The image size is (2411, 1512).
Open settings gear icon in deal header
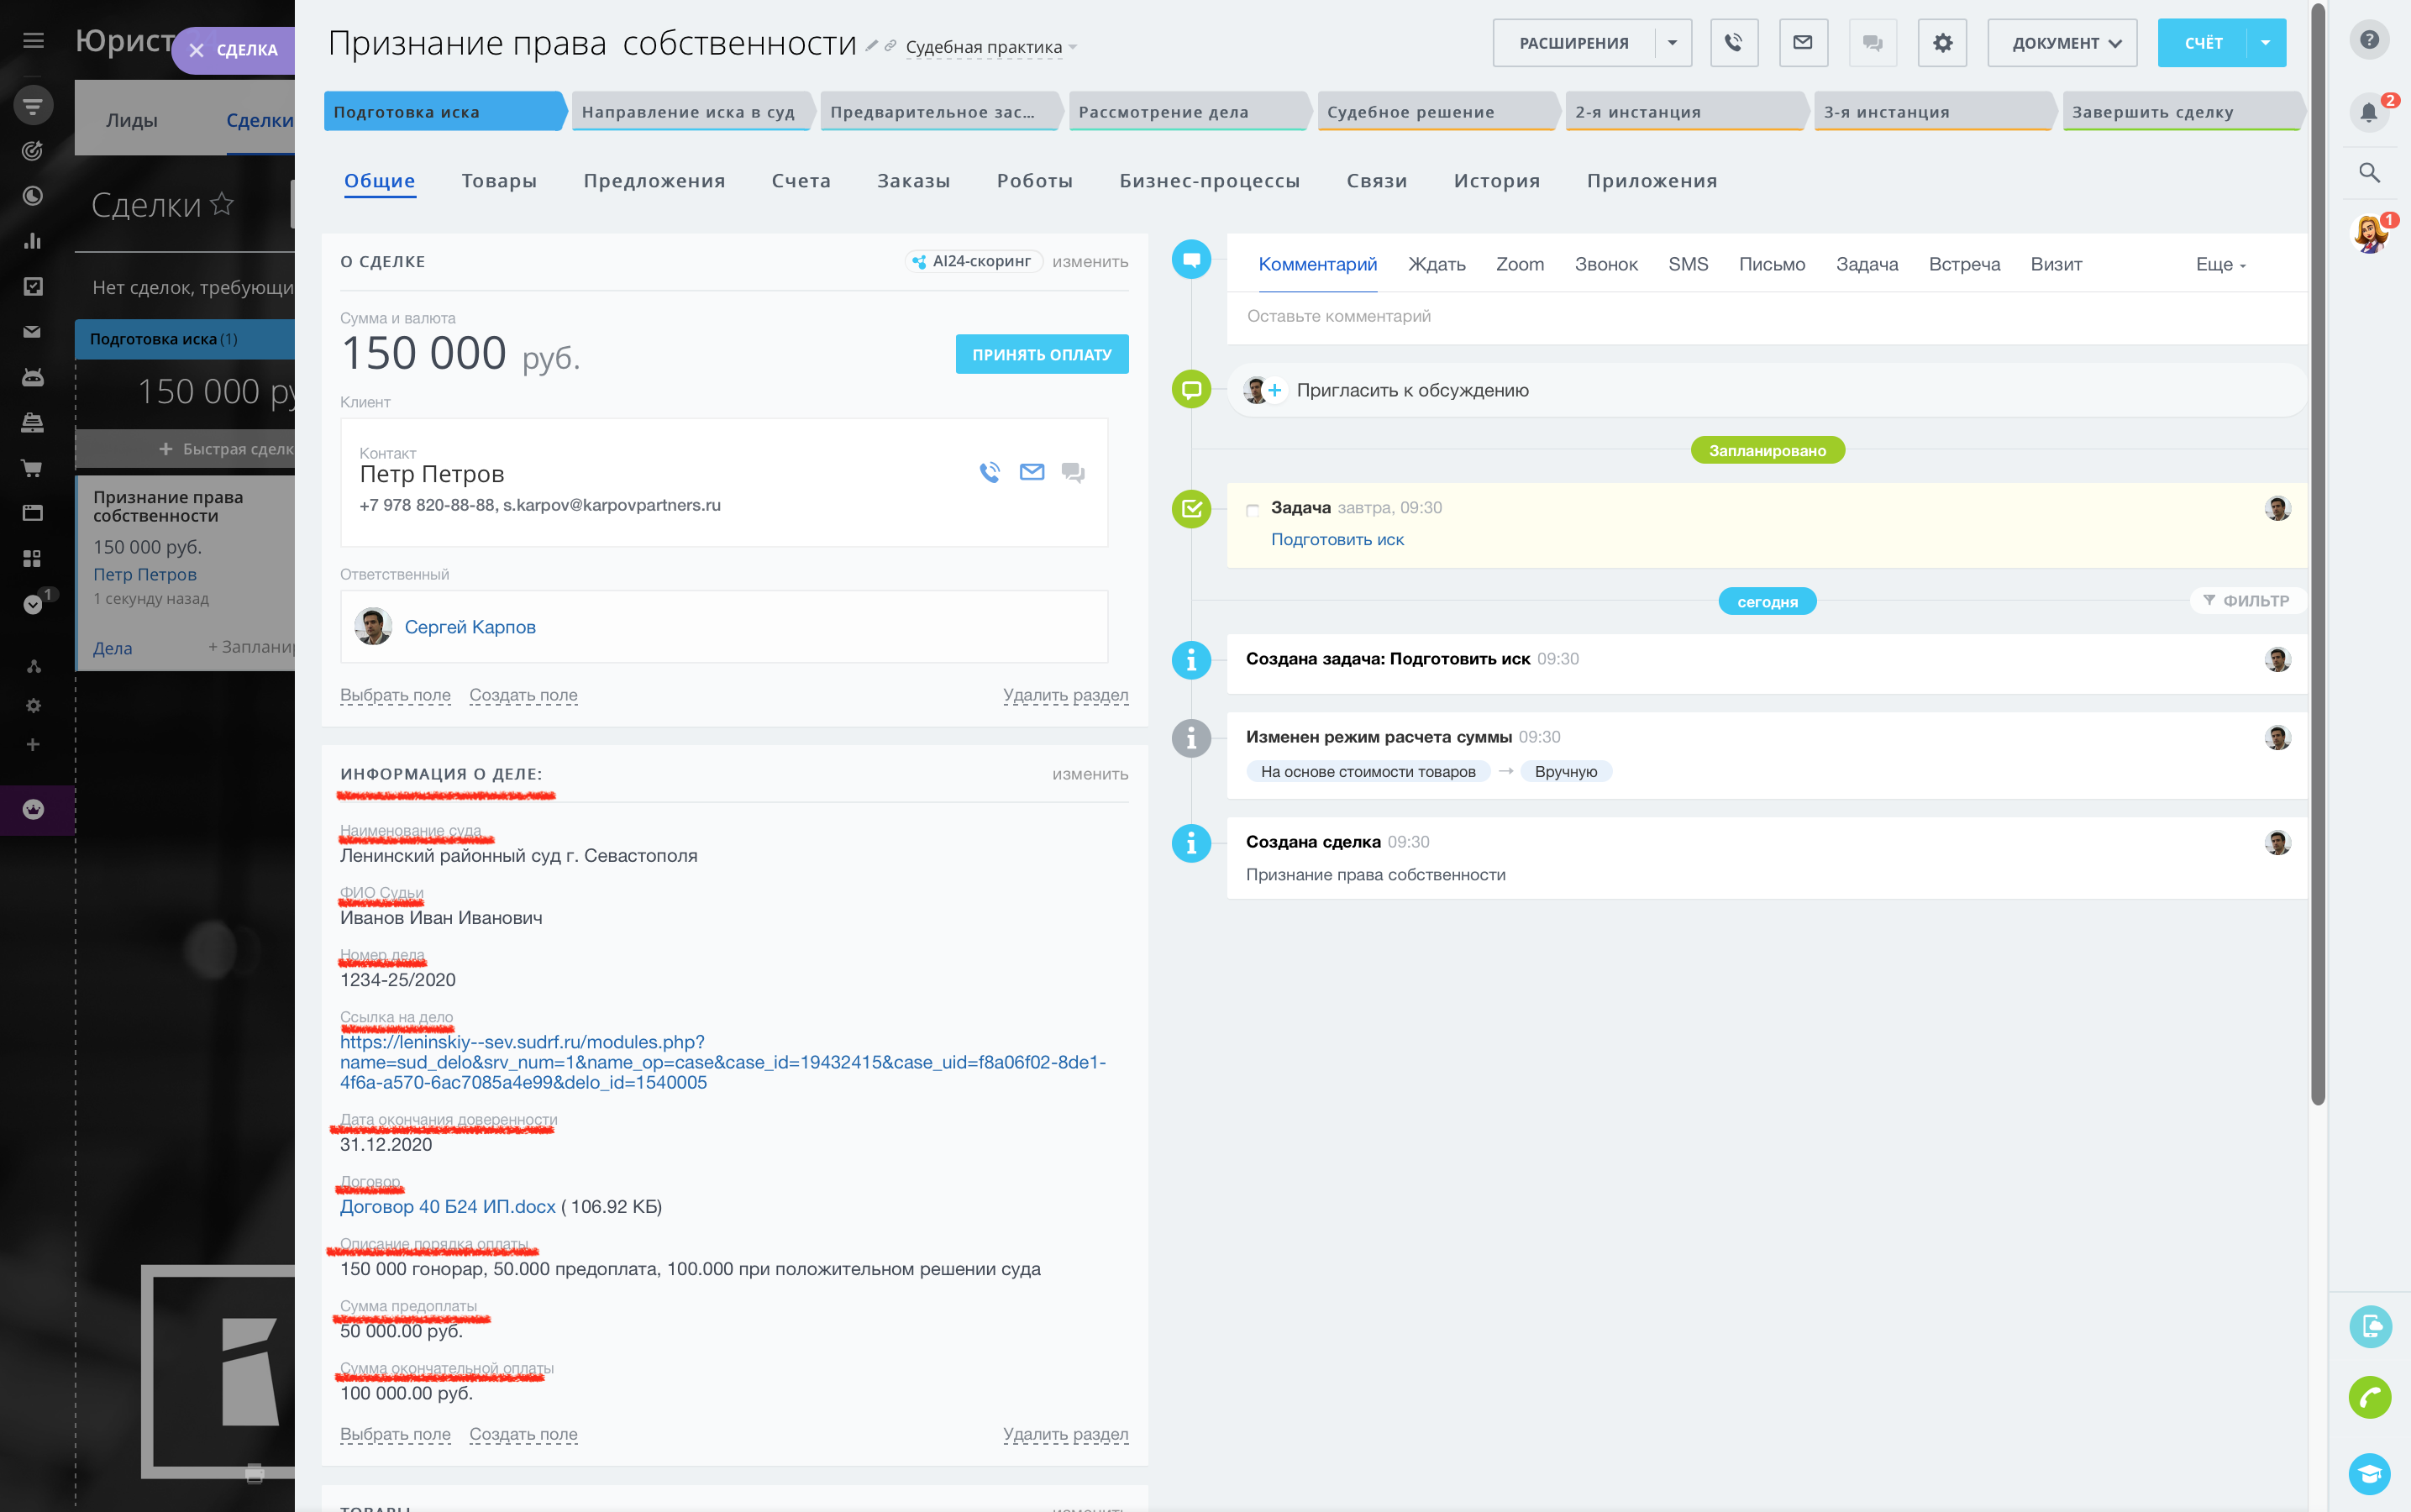(x=1941, y=43)
